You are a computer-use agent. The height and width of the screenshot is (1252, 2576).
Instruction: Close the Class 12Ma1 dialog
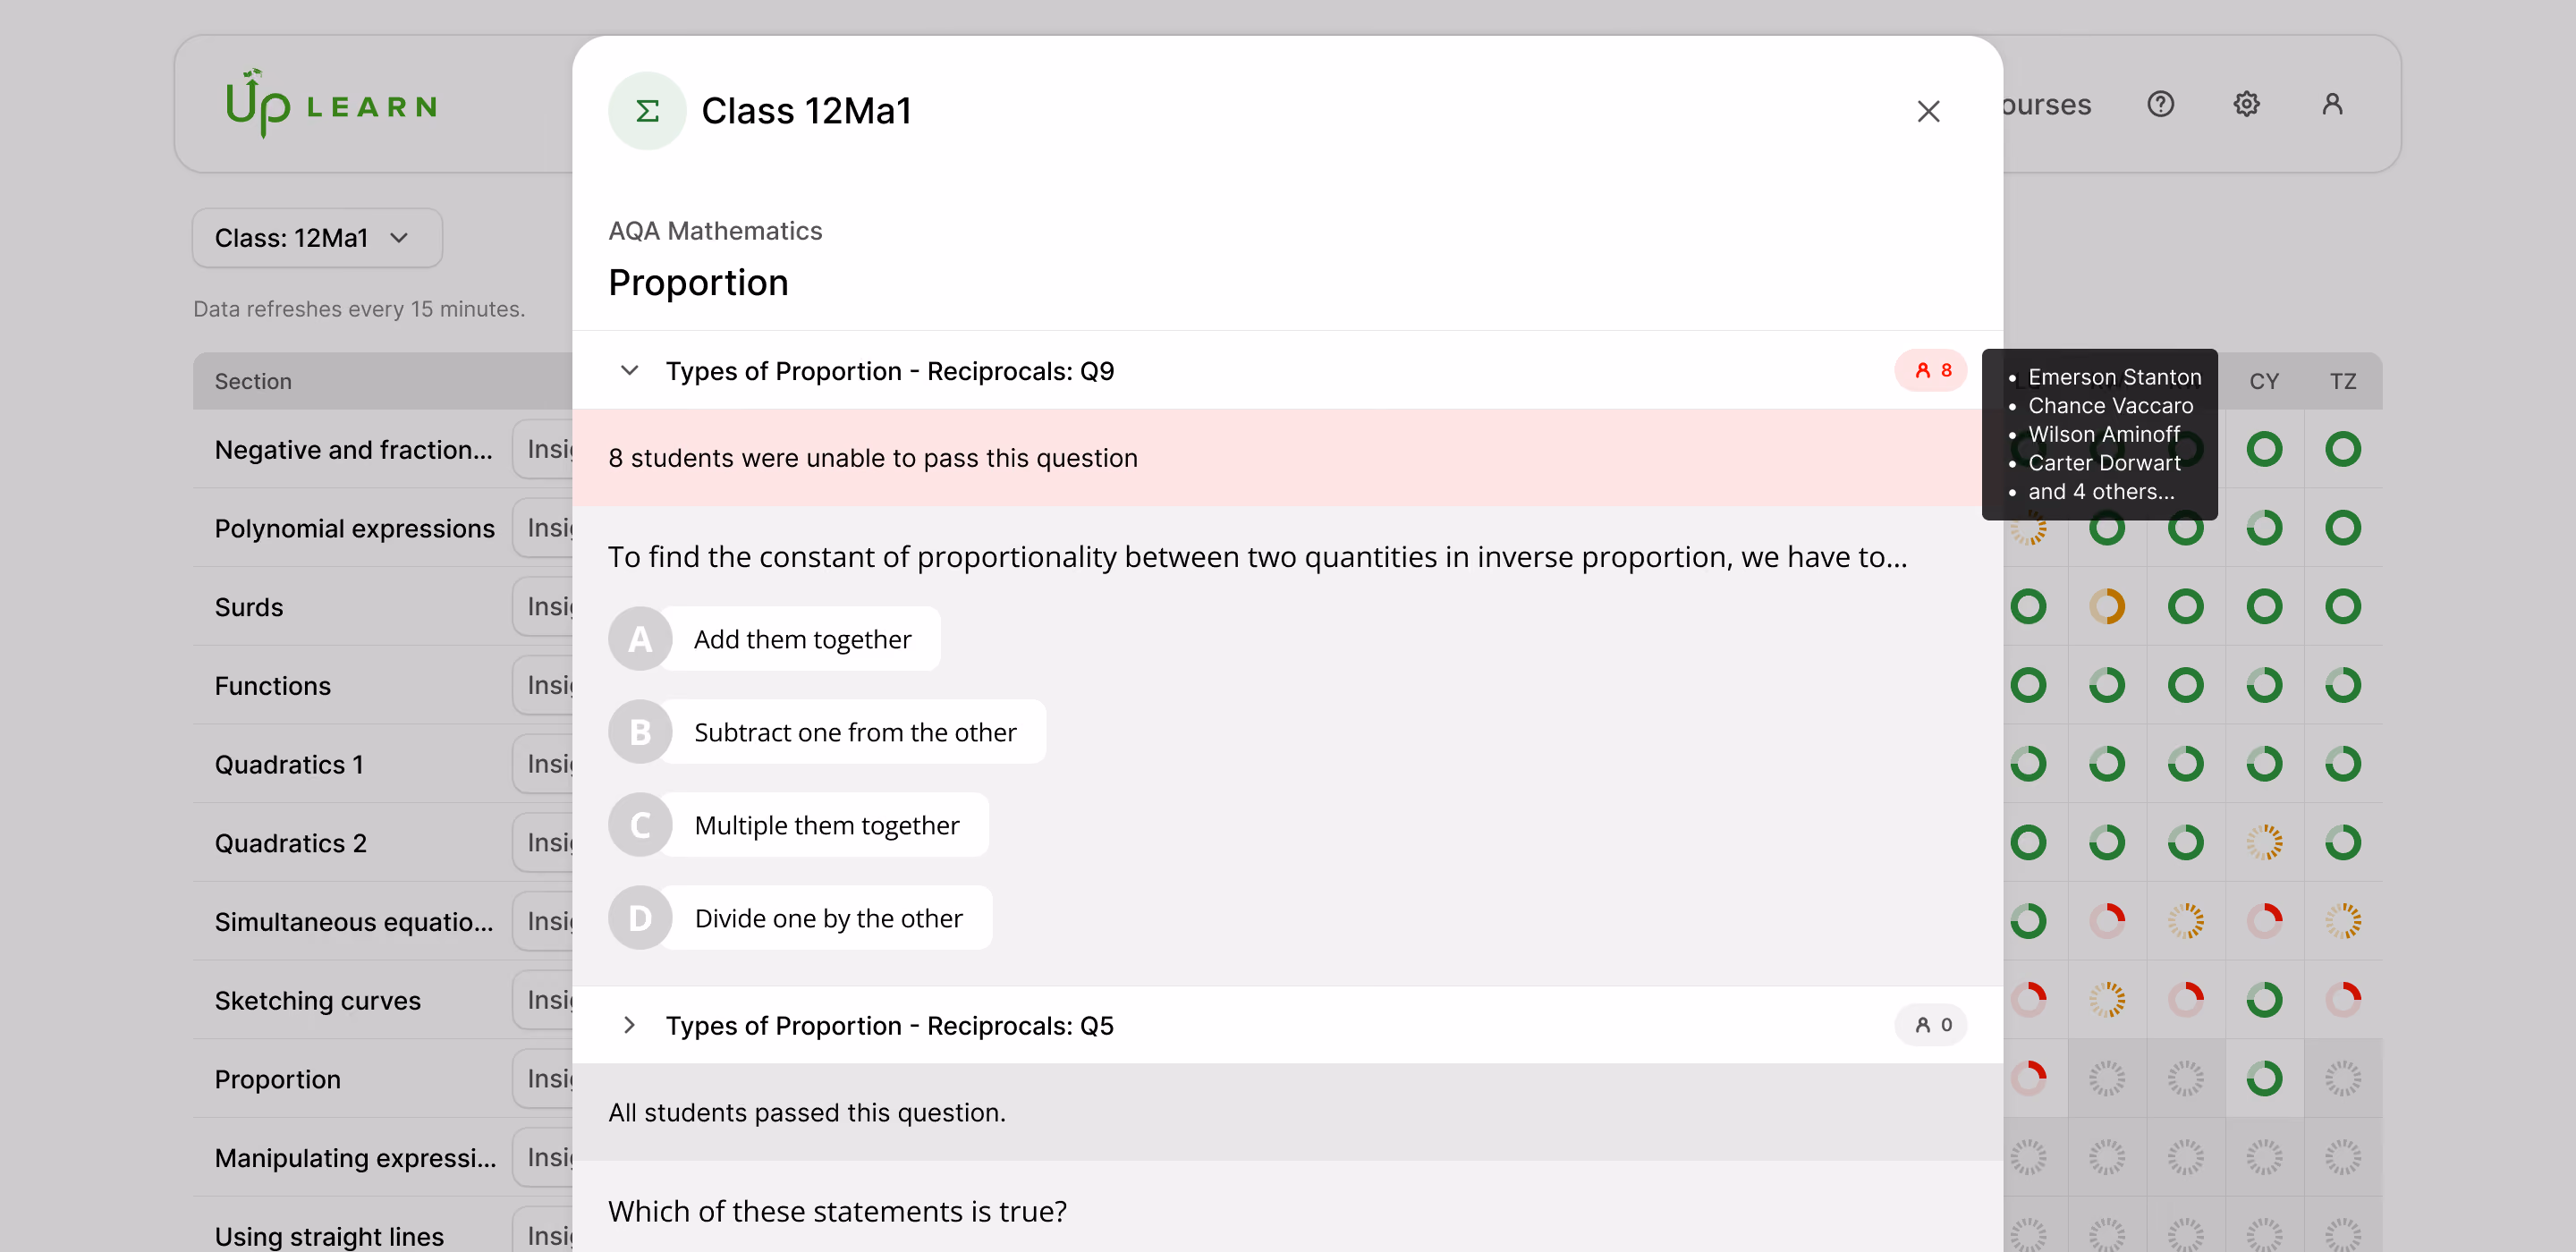point(1928,111)
